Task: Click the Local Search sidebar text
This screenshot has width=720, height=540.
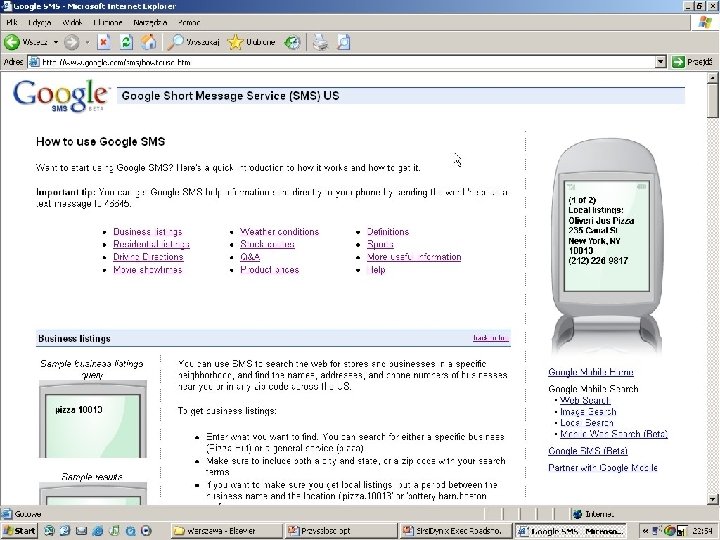Action: pyautogui.click(x=586, y=423)
